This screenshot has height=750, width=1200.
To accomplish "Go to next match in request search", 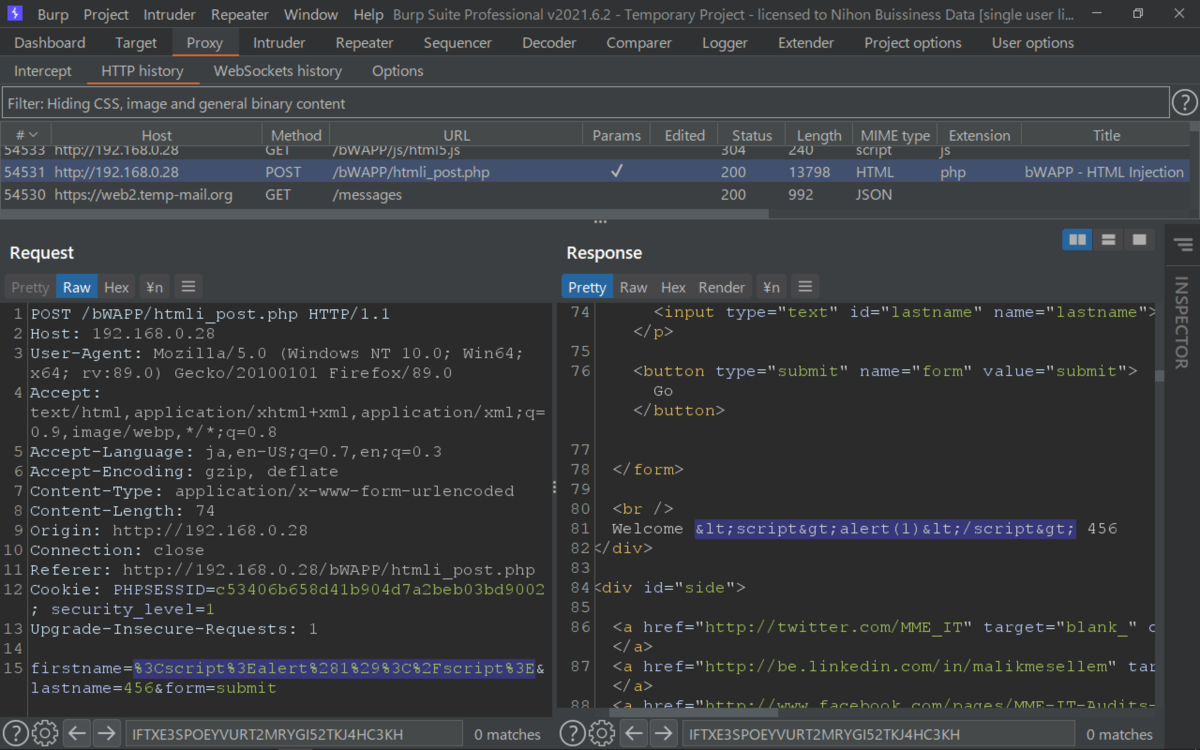I will tap(107, 734).
